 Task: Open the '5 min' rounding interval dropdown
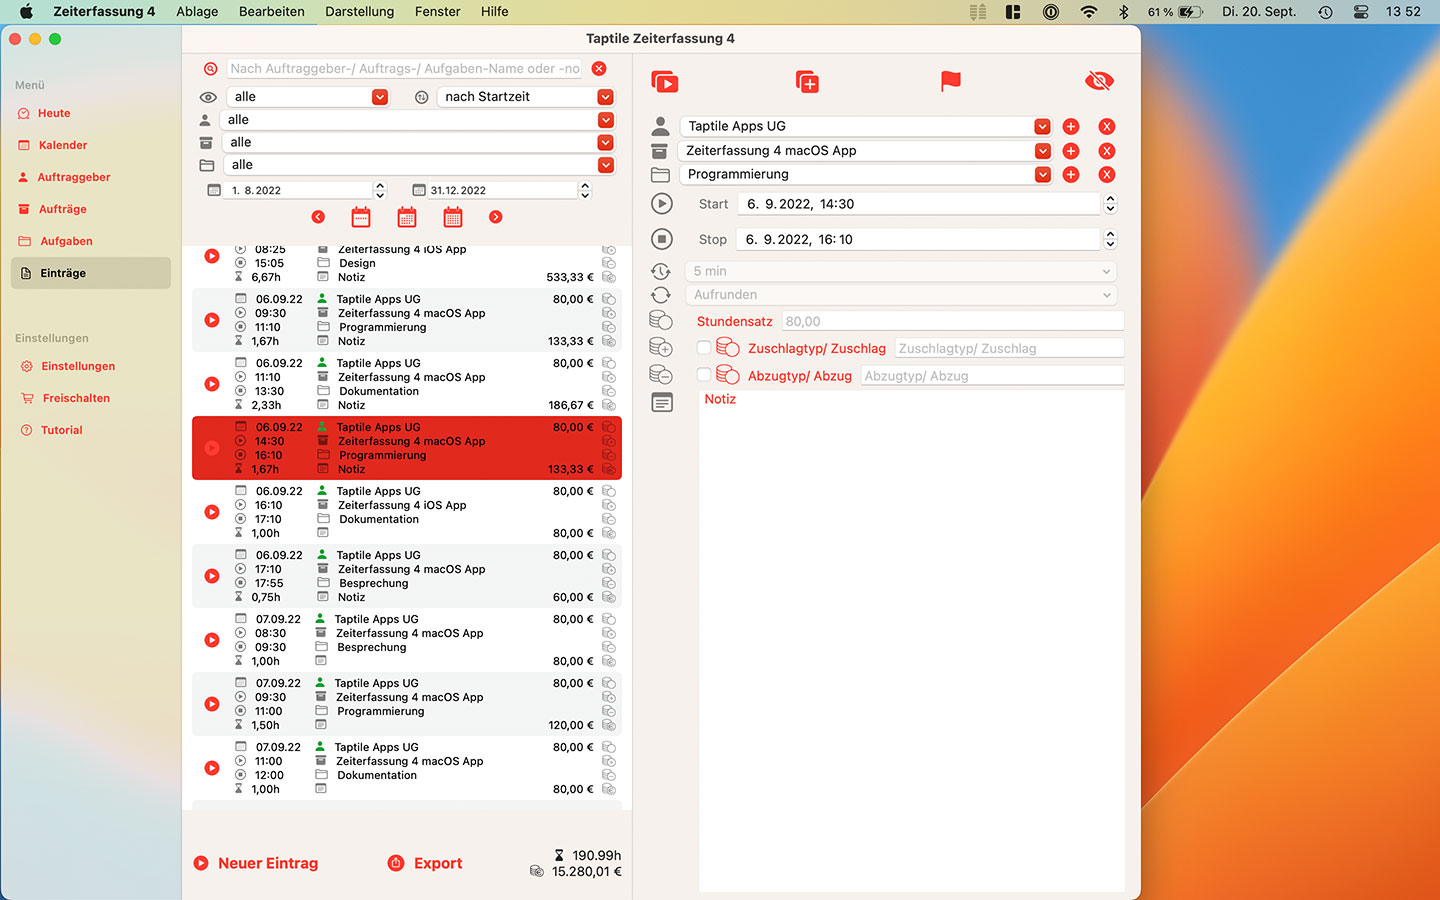pos(901,271)
